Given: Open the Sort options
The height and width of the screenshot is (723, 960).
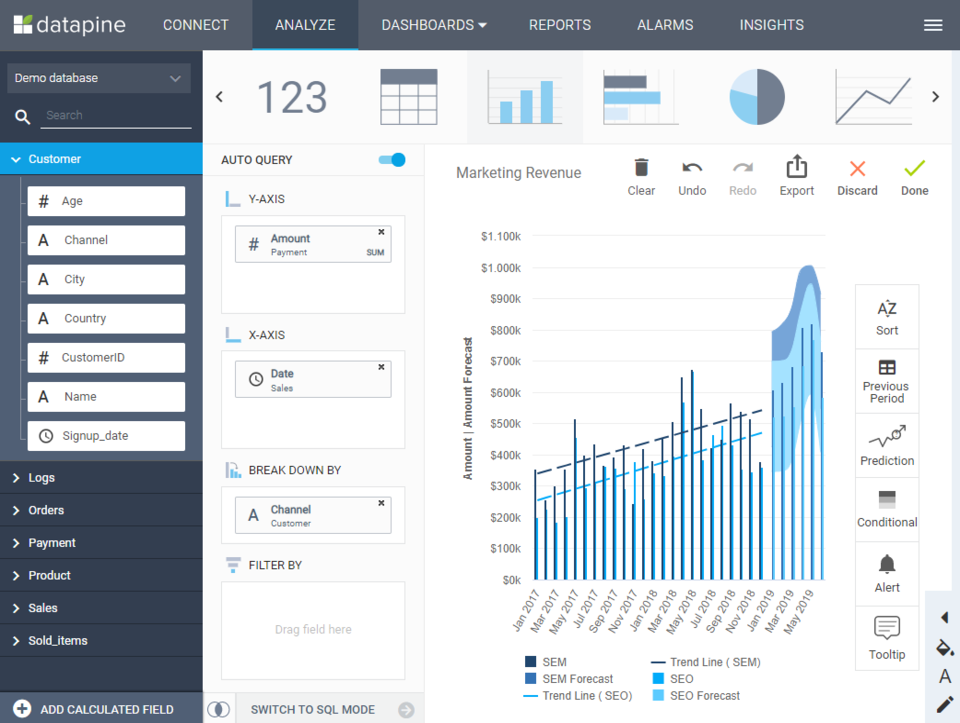Looking at the screenshot, I should pos(886,316).
